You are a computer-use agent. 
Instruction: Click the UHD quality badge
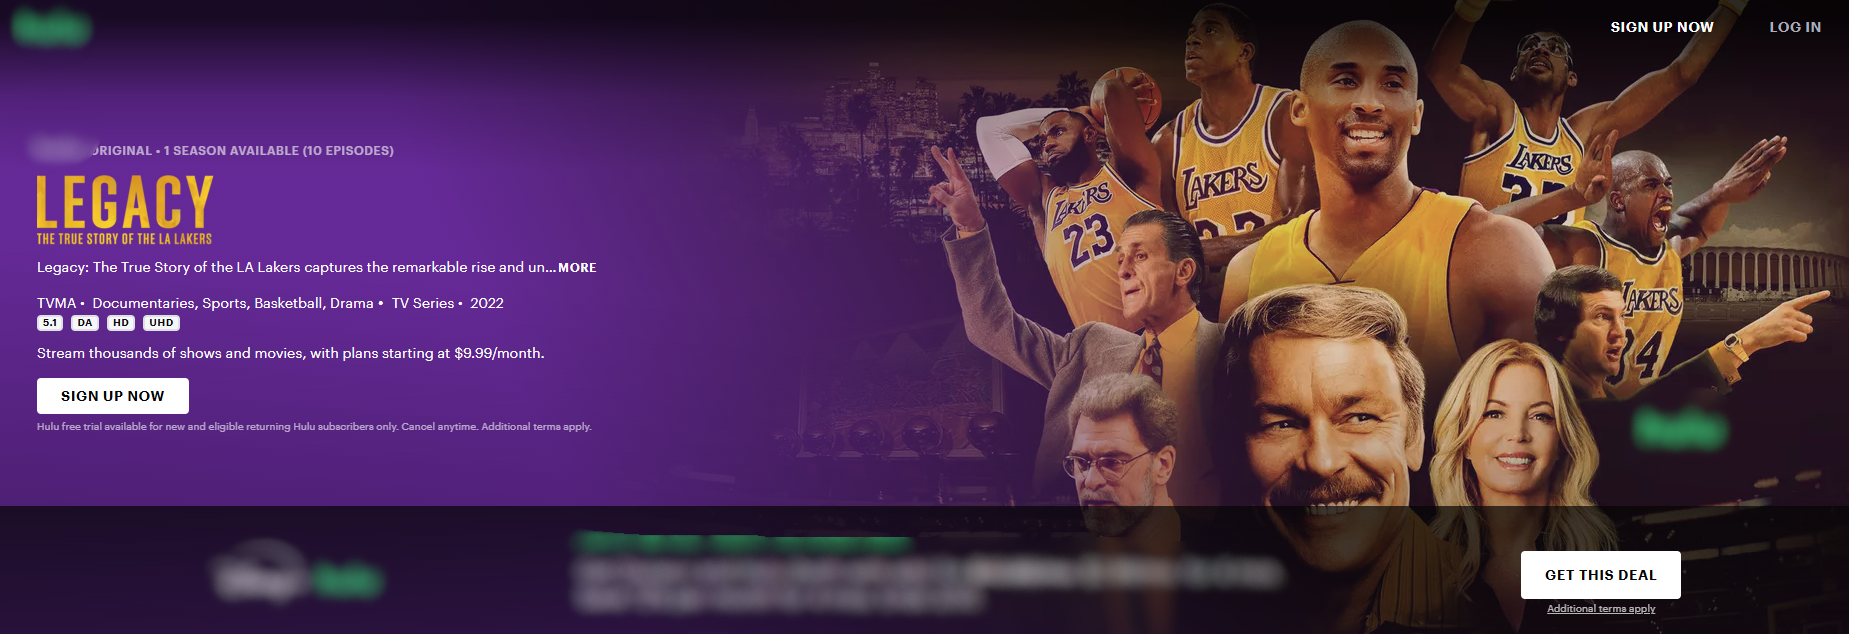pyautogui.click(x=161, y=323)
